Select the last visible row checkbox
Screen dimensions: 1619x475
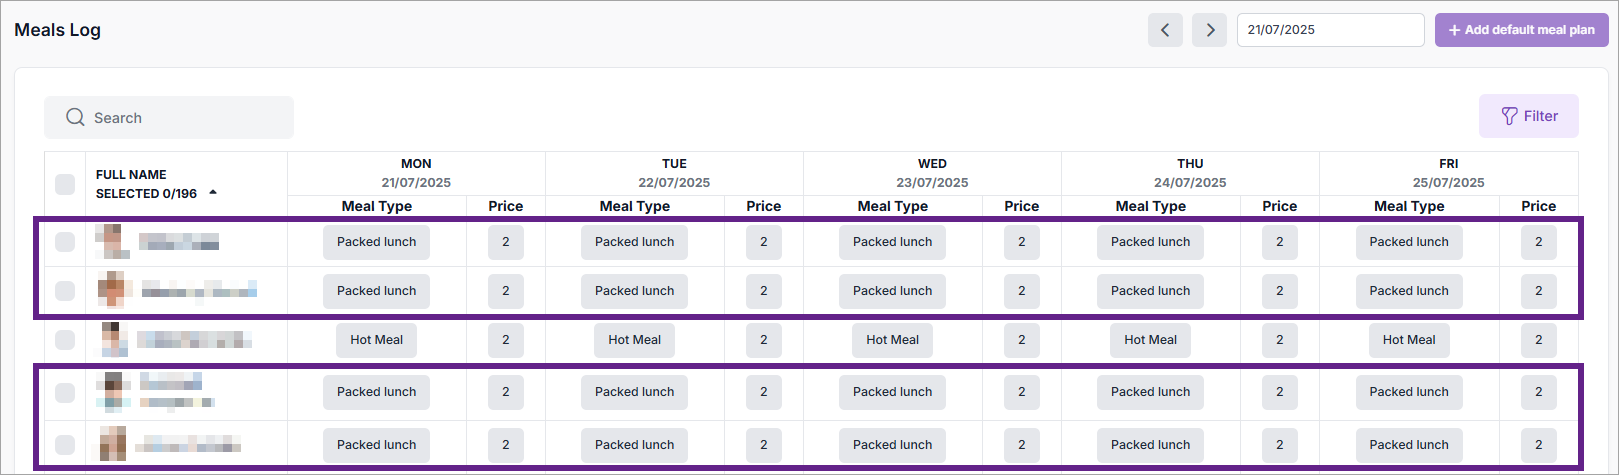pyautogui.click(x=65, y=444)
